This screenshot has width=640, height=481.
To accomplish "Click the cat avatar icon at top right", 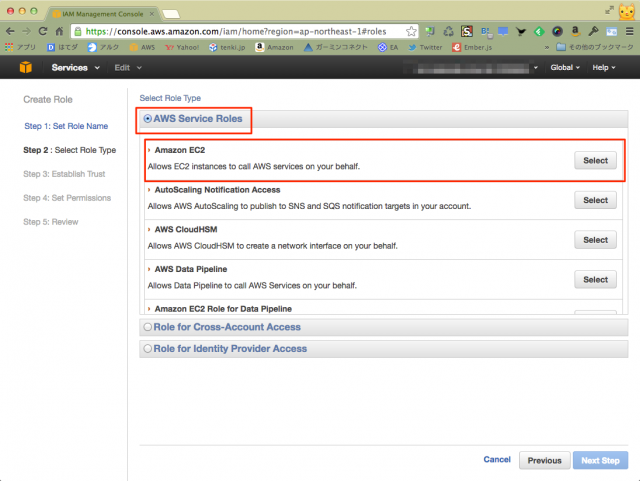I will [627, 11].
